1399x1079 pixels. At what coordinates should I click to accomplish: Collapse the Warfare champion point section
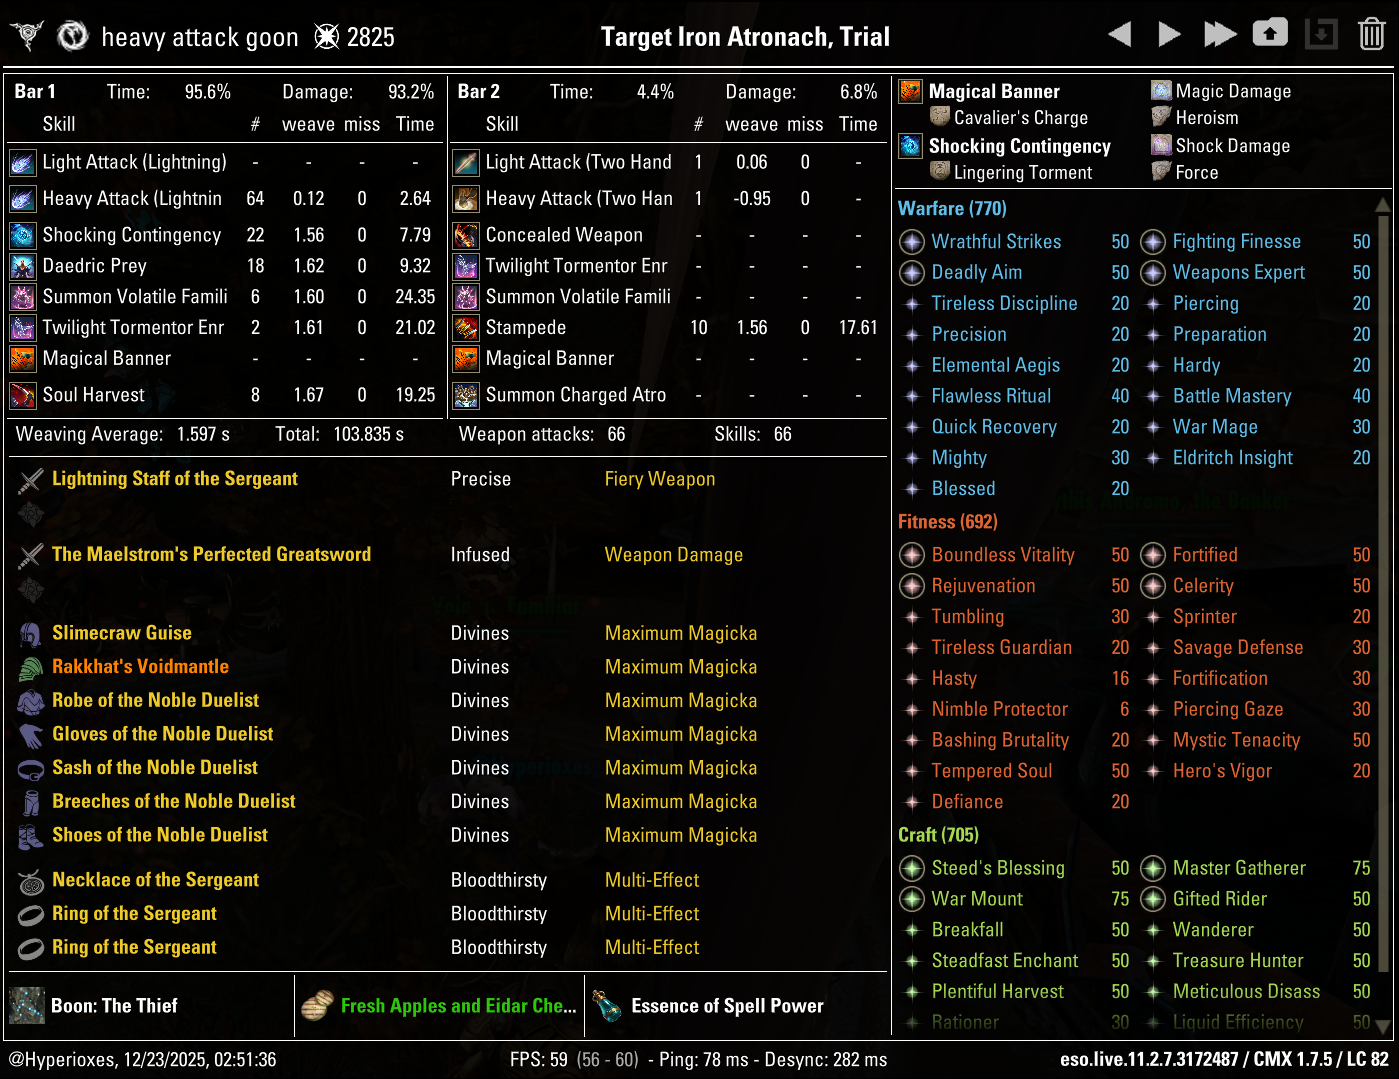point(951,208)
